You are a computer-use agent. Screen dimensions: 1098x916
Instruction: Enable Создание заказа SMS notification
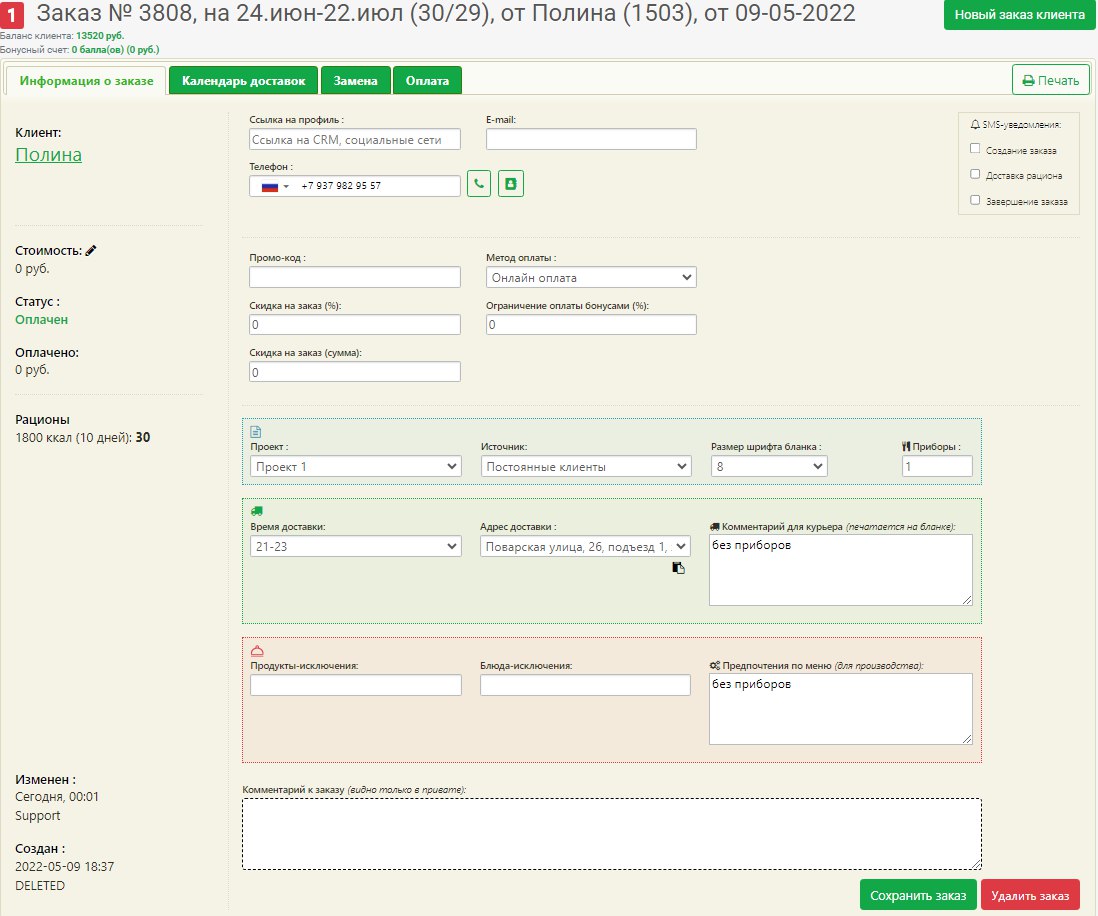[975, 149]
